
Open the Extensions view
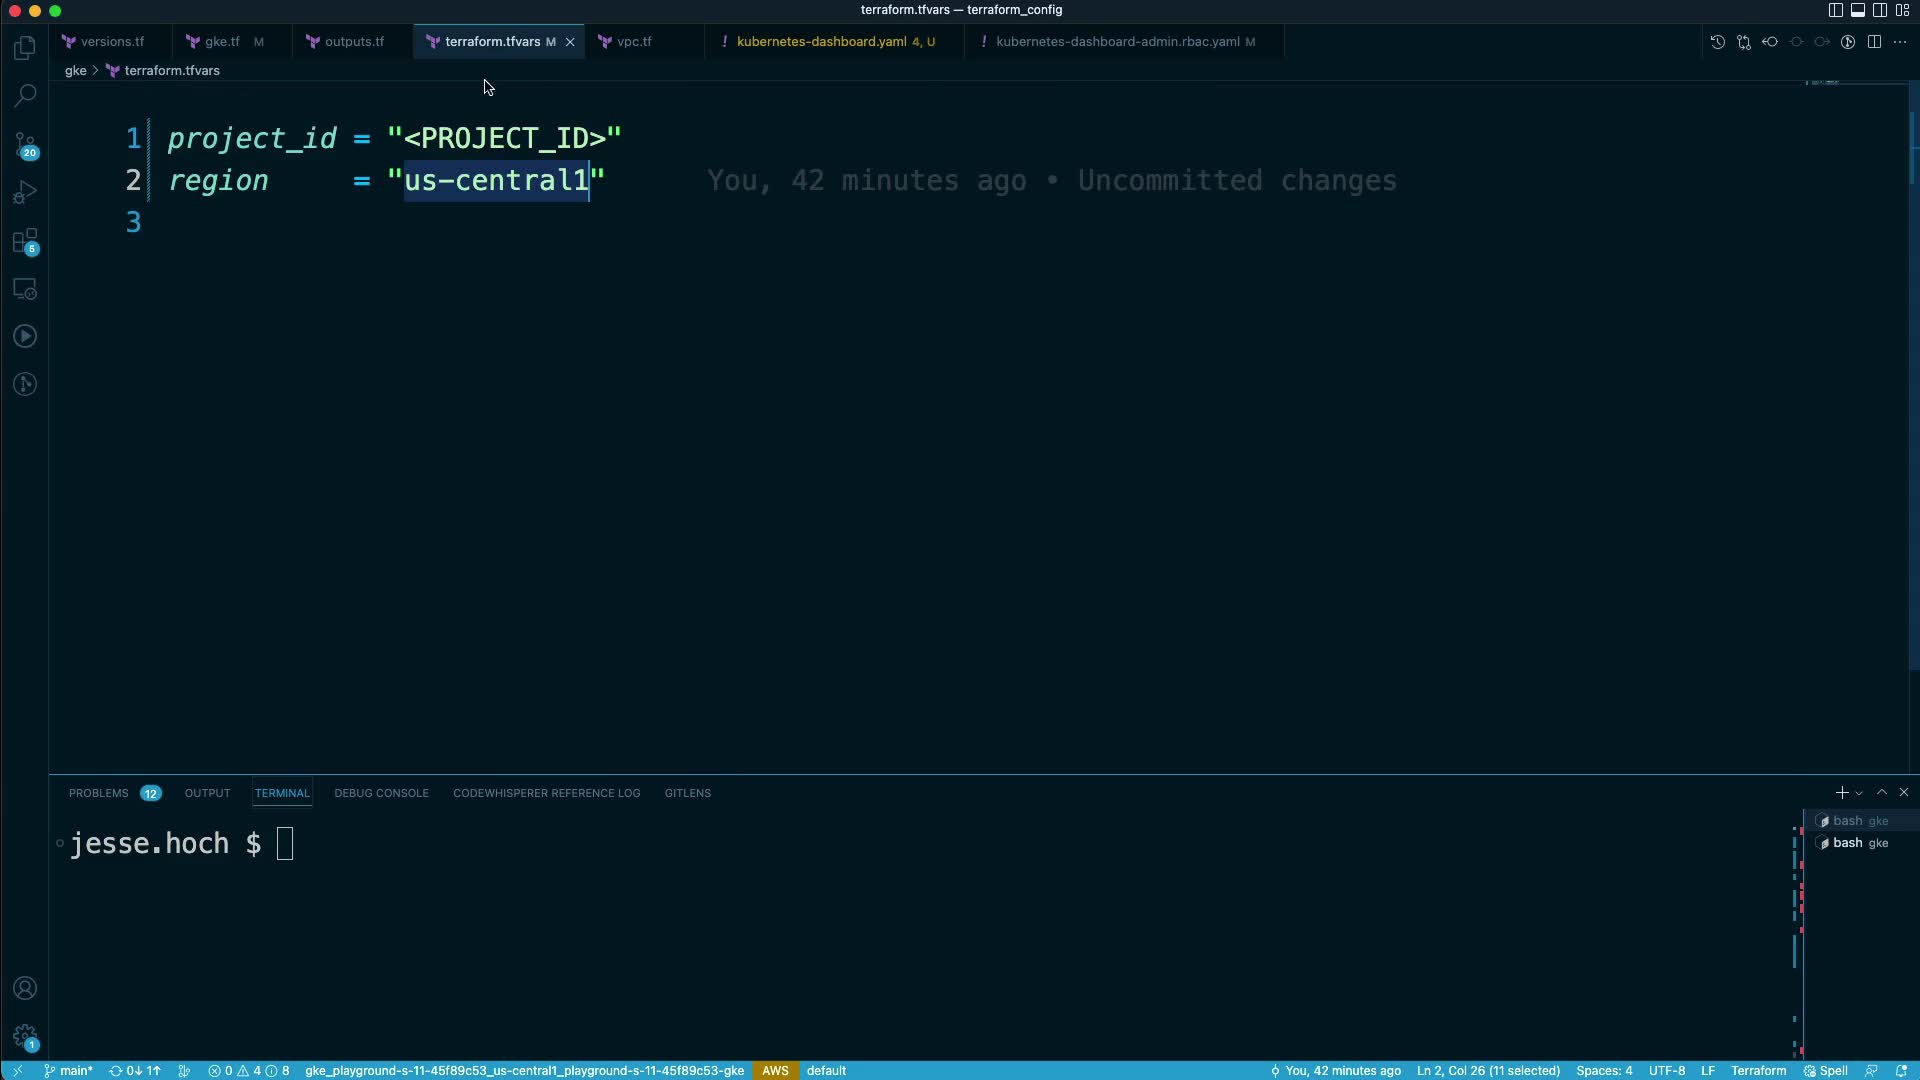point(25,241)
